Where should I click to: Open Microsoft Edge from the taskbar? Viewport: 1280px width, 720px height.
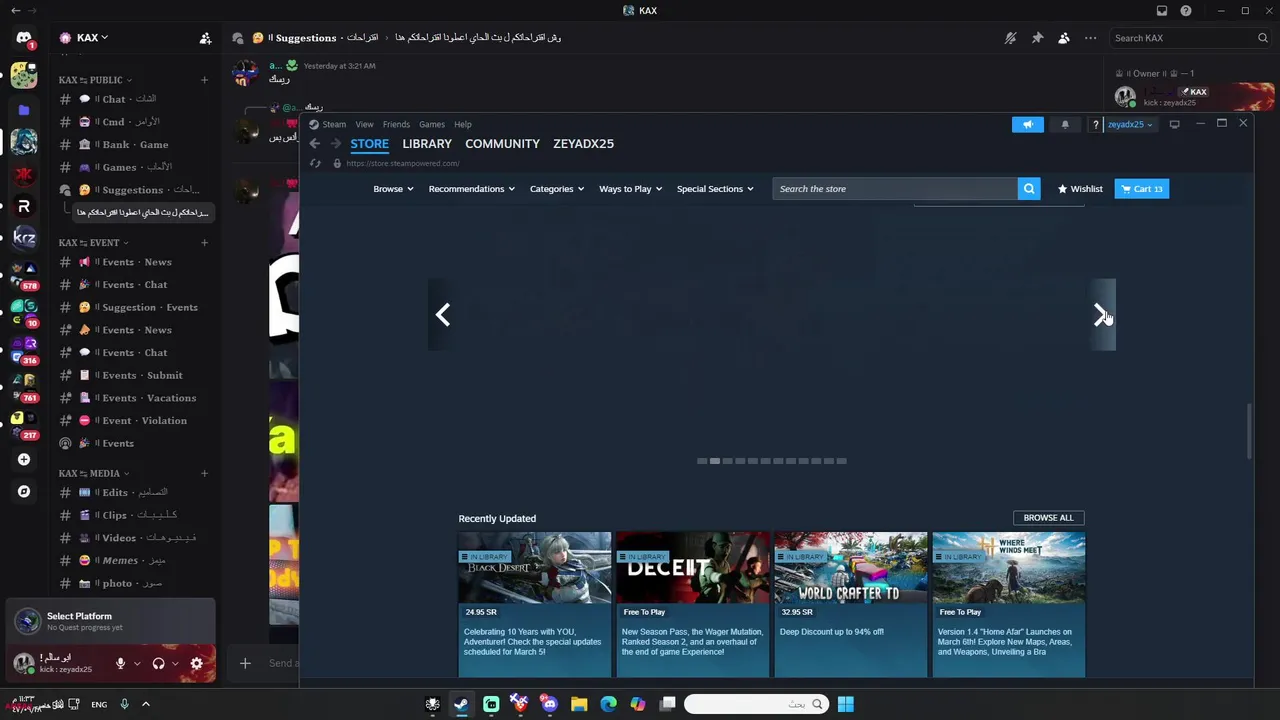click(608, 704)
